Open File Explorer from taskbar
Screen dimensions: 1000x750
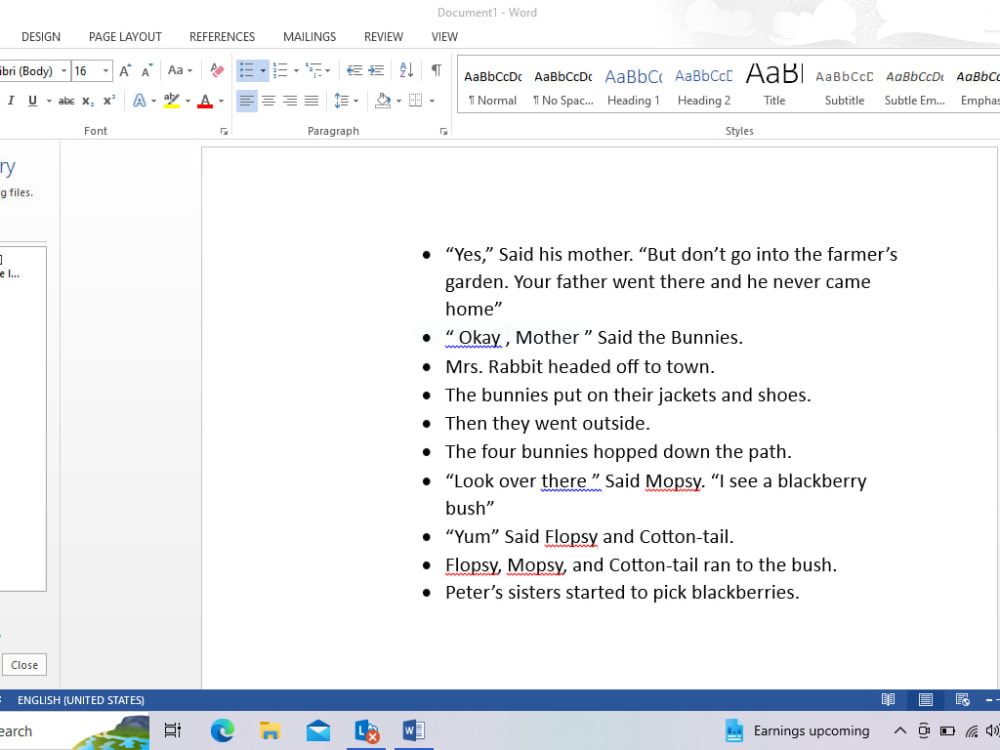270,730
